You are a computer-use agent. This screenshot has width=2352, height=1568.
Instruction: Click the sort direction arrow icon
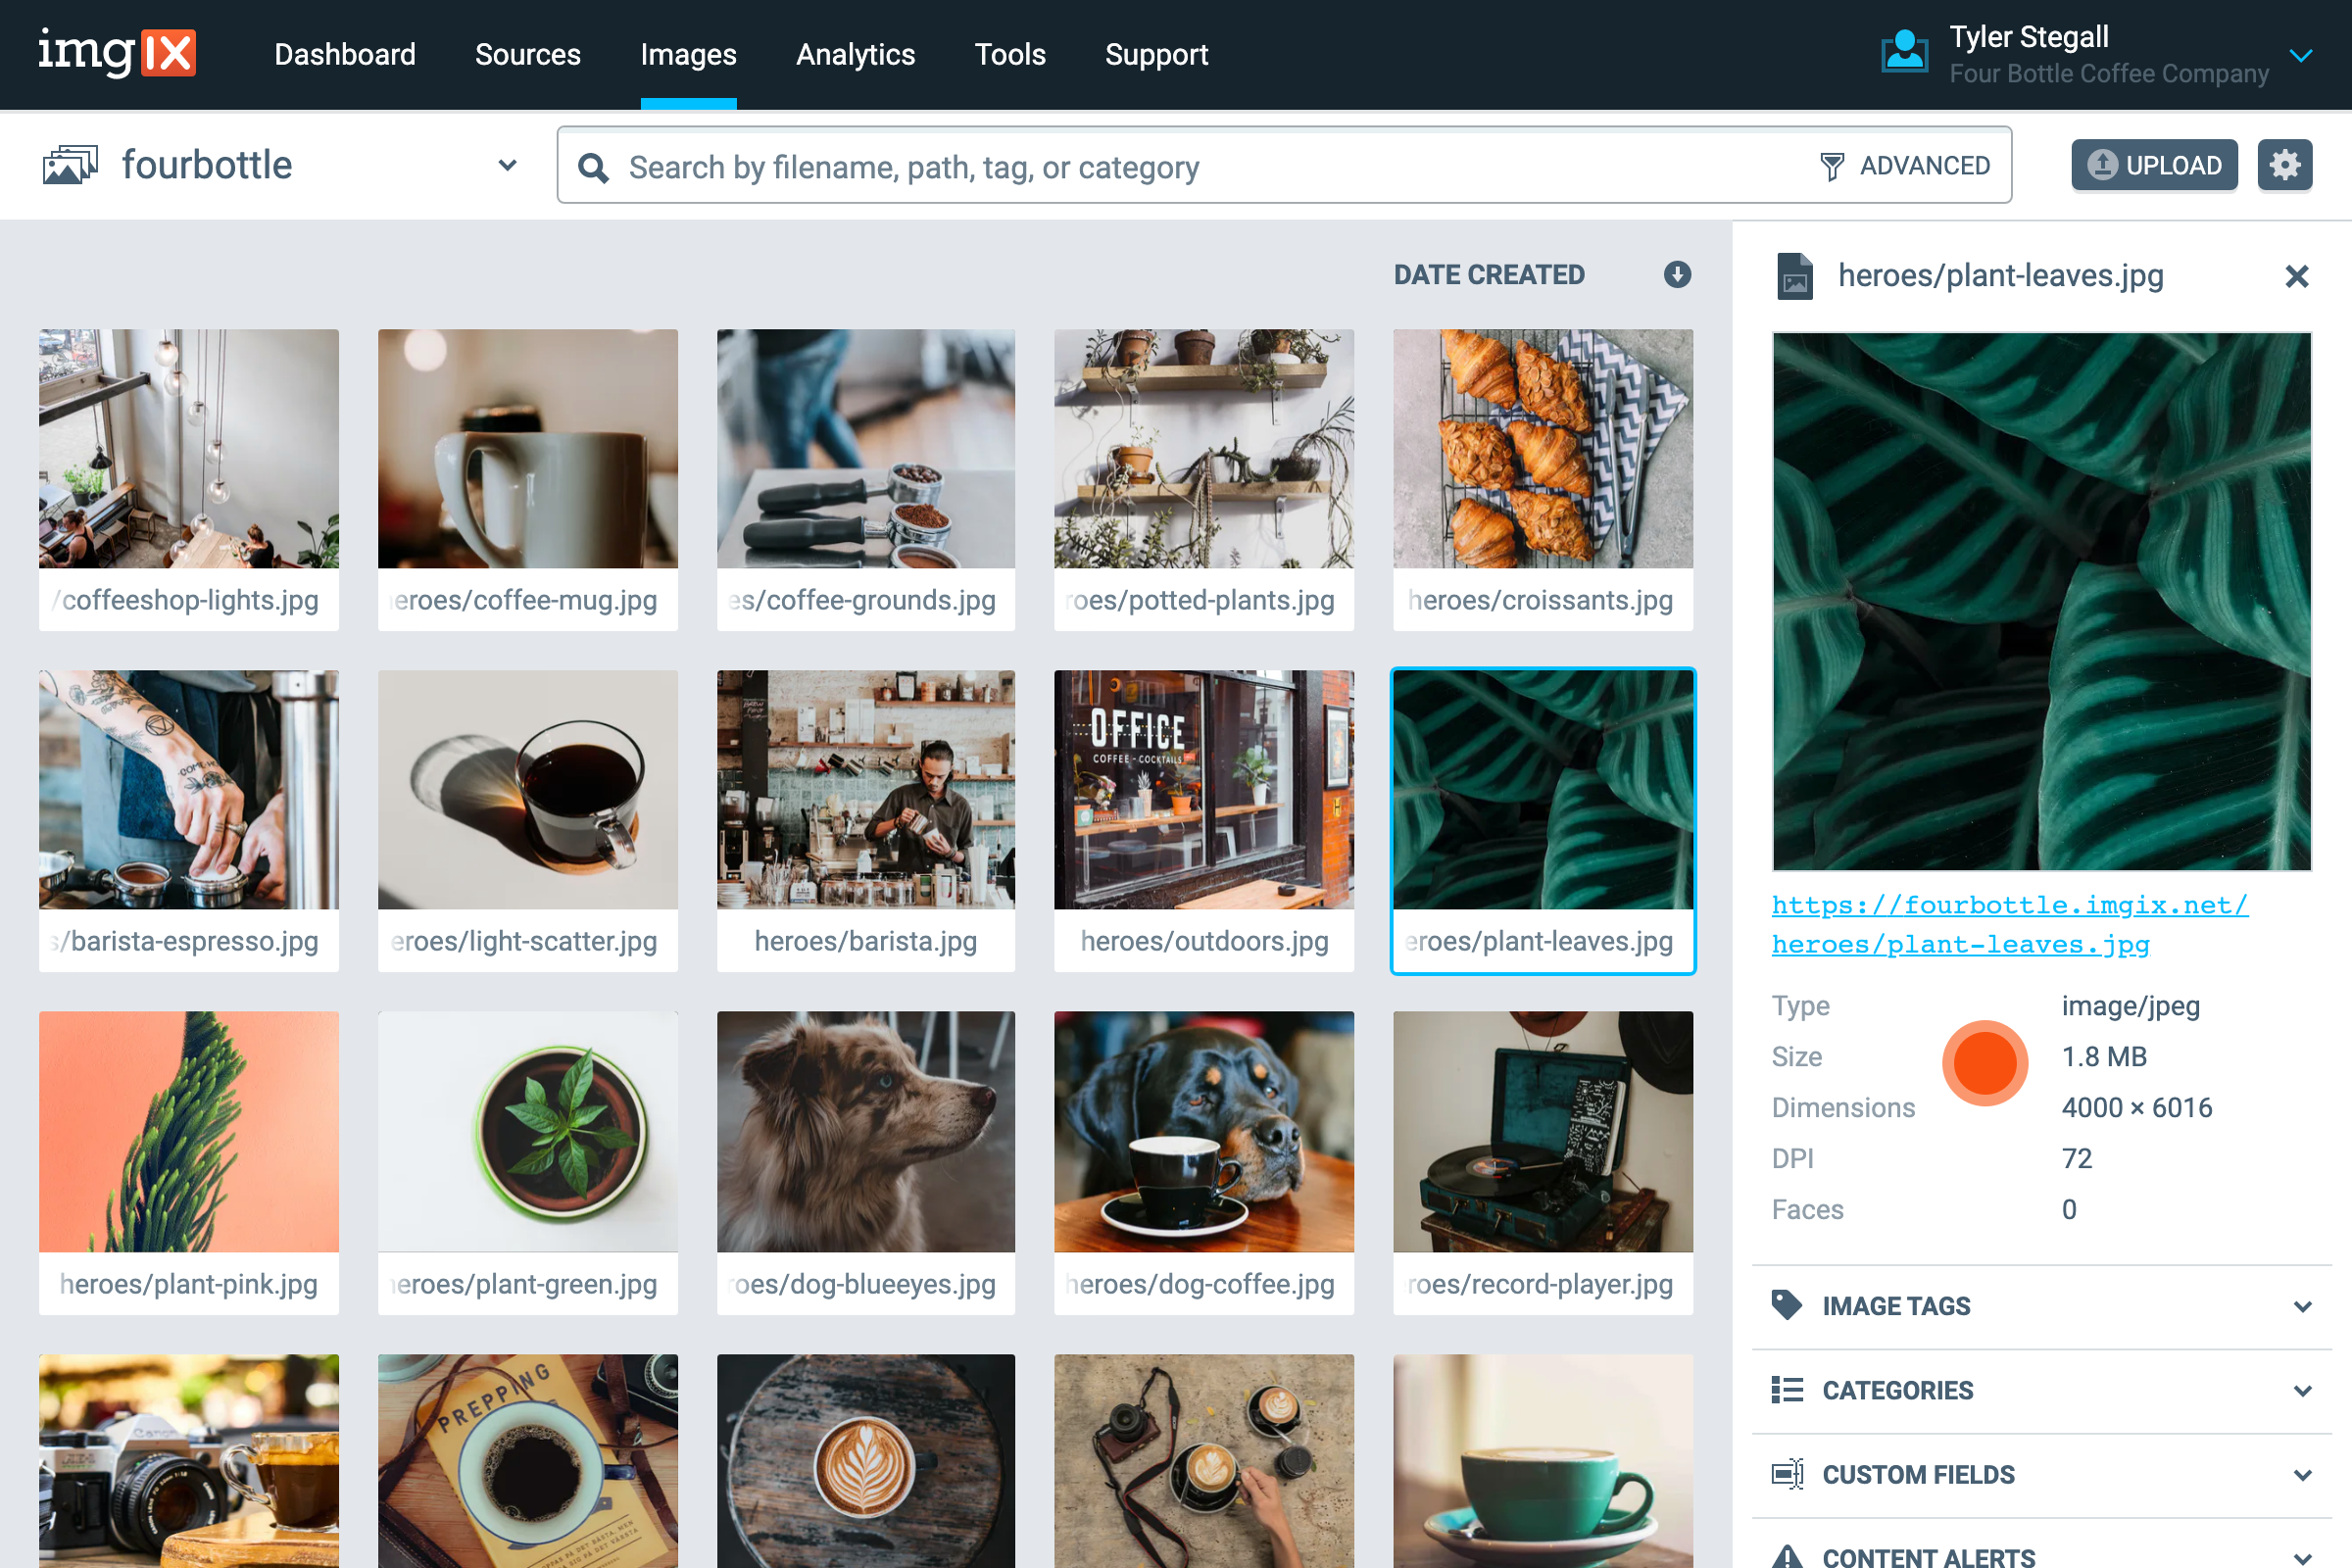[1677, 274]
